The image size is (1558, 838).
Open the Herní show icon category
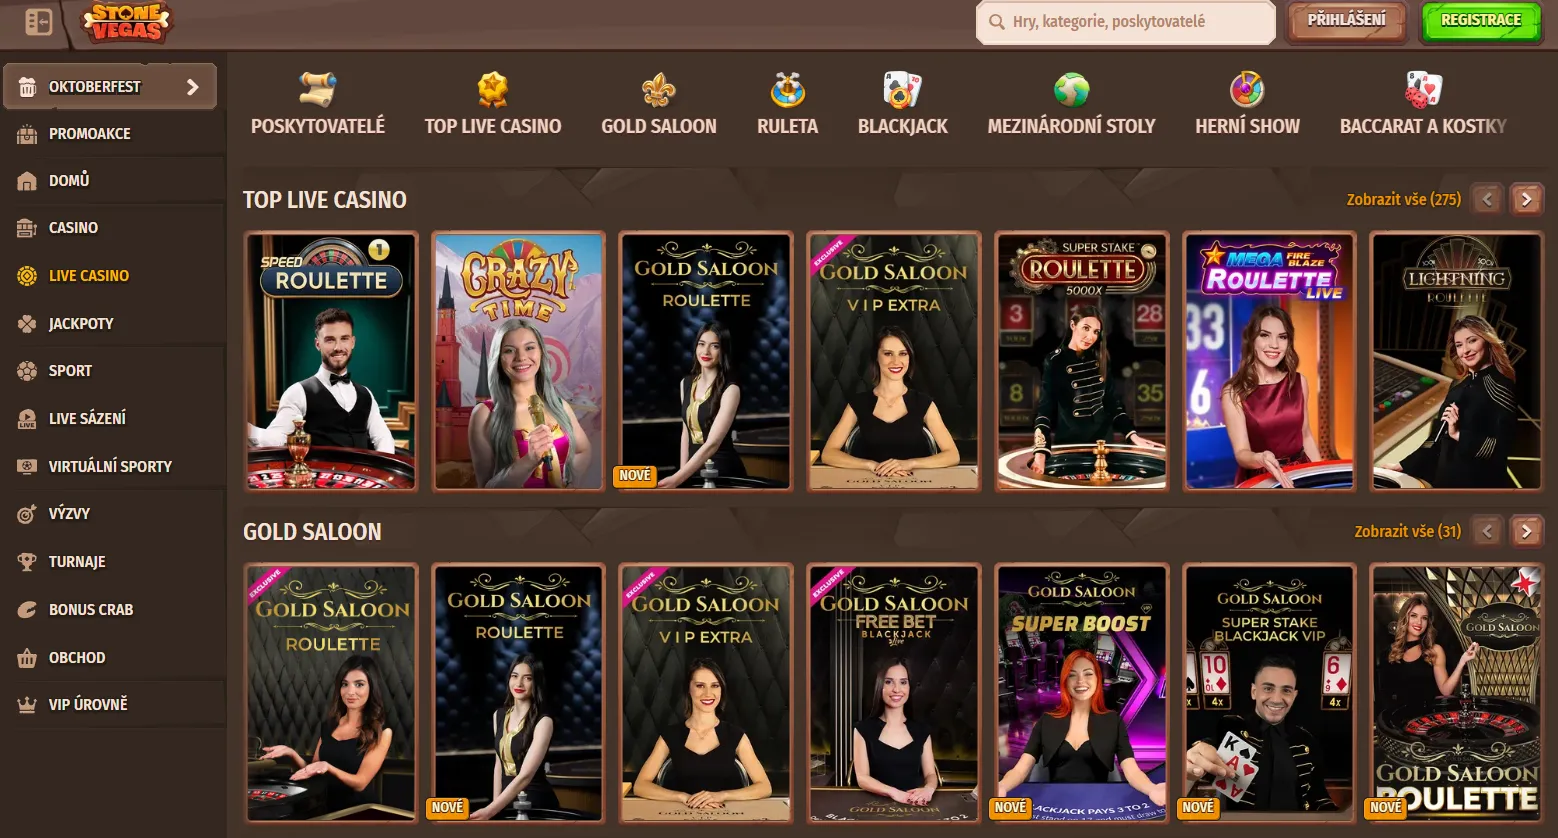pyautogui.click(x=1247, y=91)
